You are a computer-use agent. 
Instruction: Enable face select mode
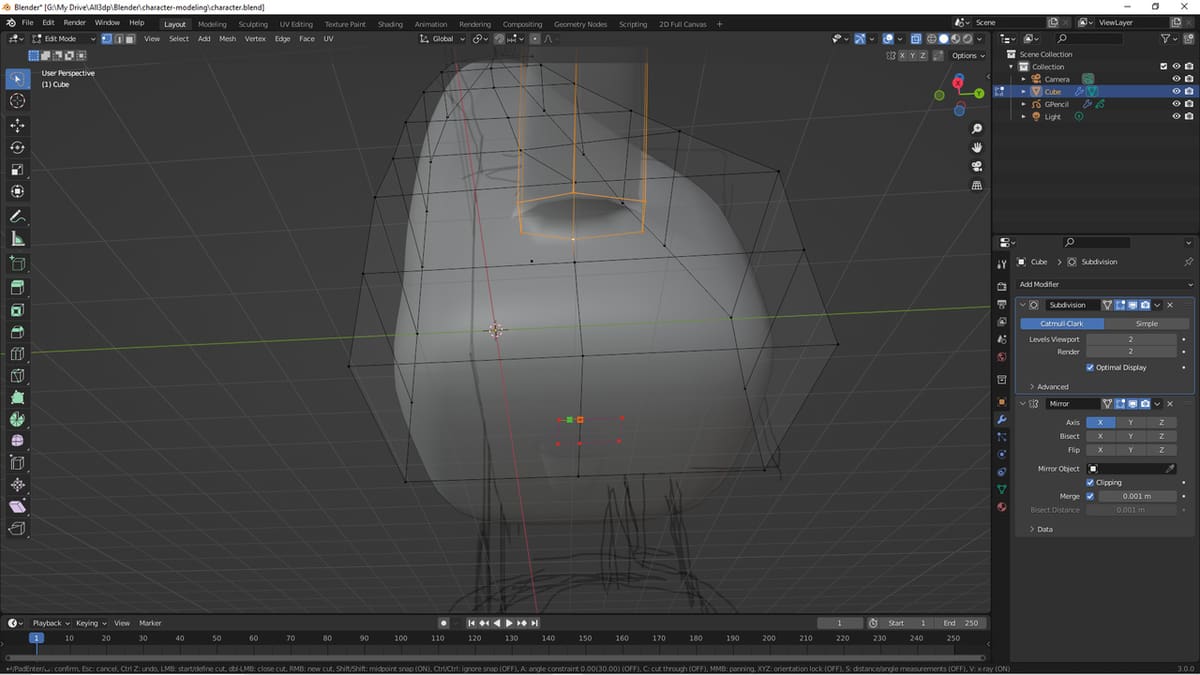[131, 39]
